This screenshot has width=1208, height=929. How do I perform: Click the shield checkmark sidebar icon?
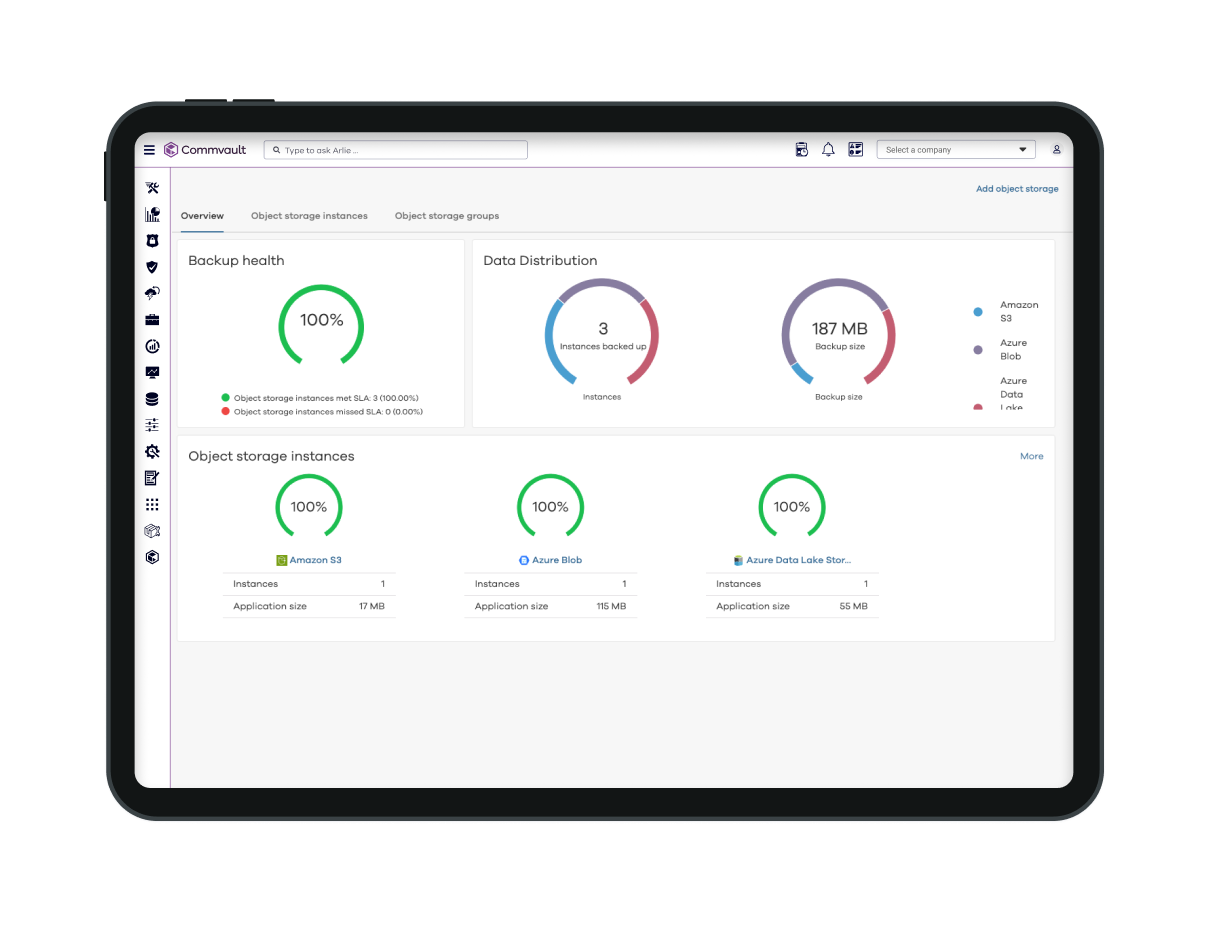[x=152, y=267]
